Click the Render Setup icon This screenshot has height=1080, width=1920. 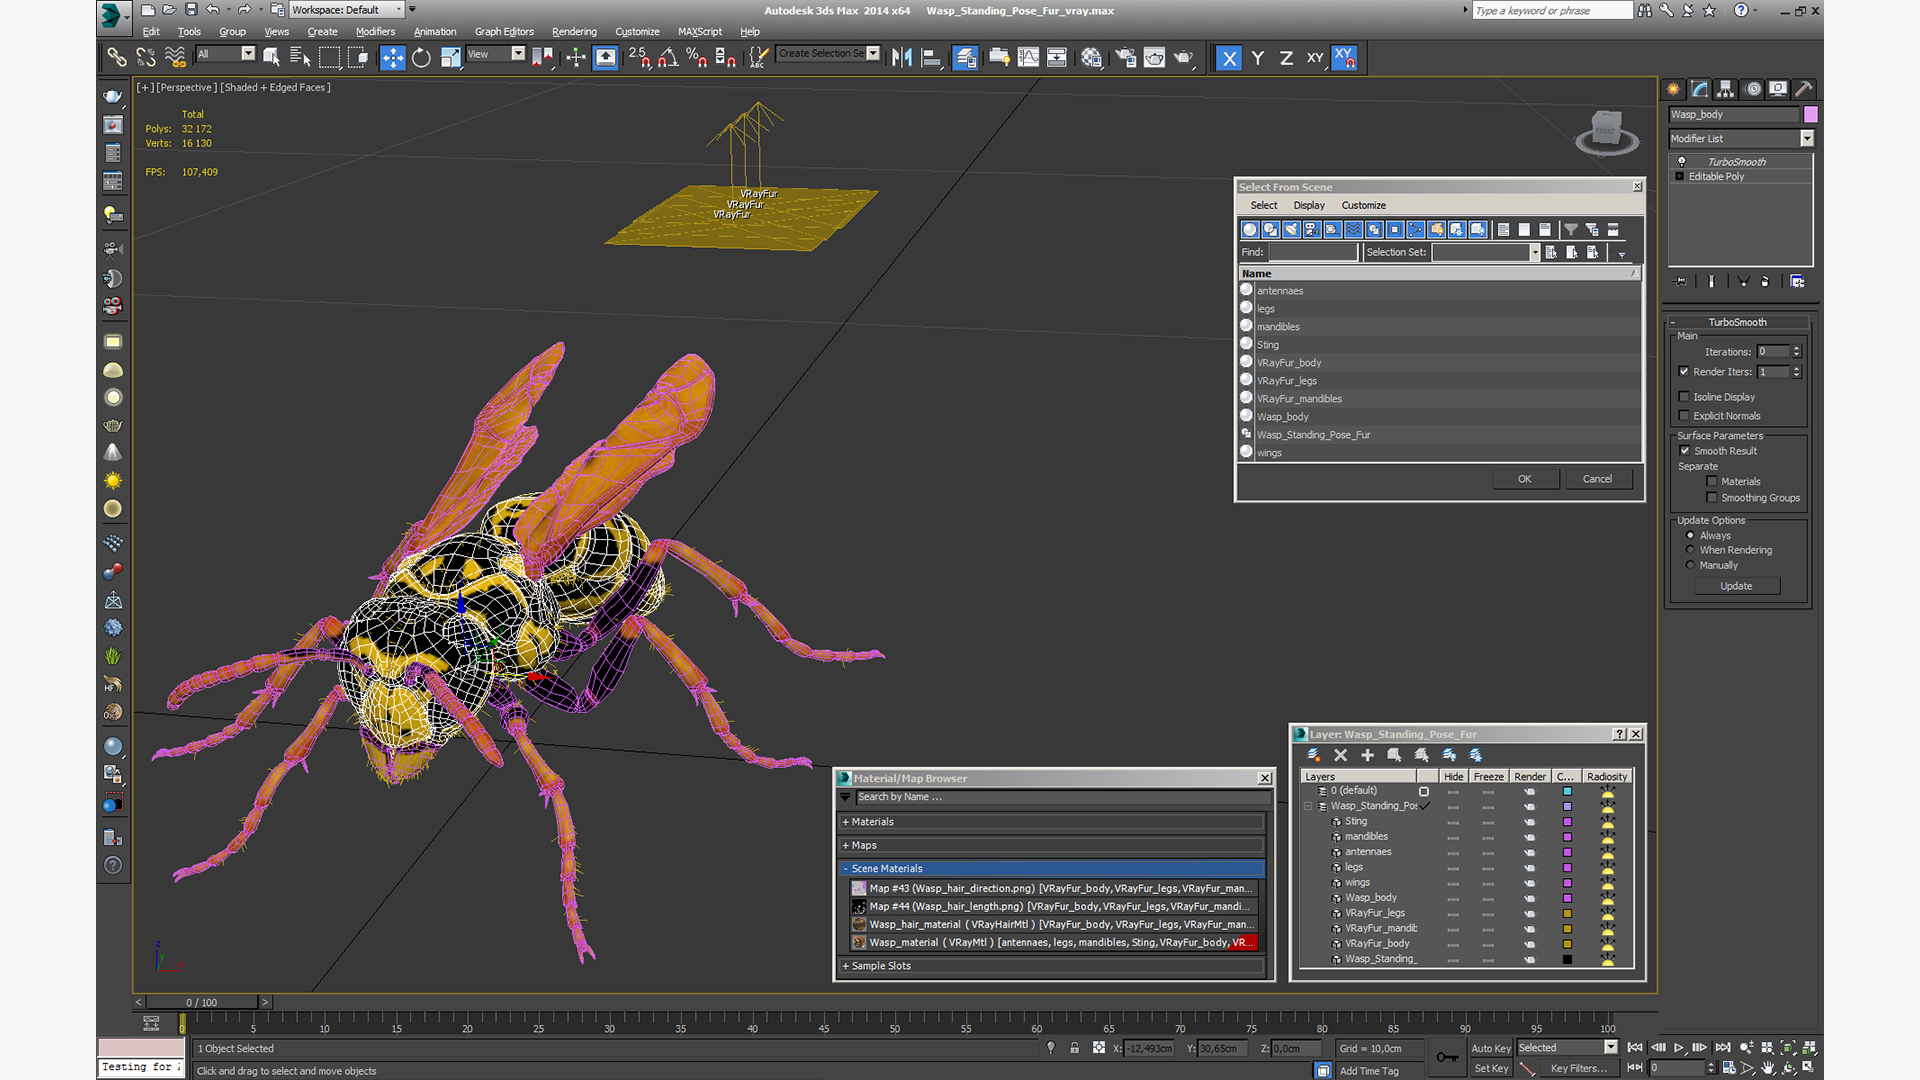[1125, 57]
